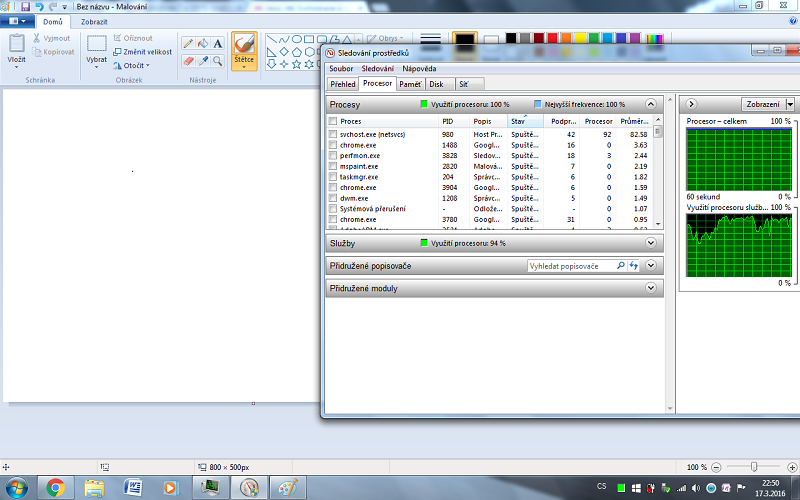Viewport: 800px width, 500px height.
Task: Open the Sledování menu
Action: pos(378,68)
